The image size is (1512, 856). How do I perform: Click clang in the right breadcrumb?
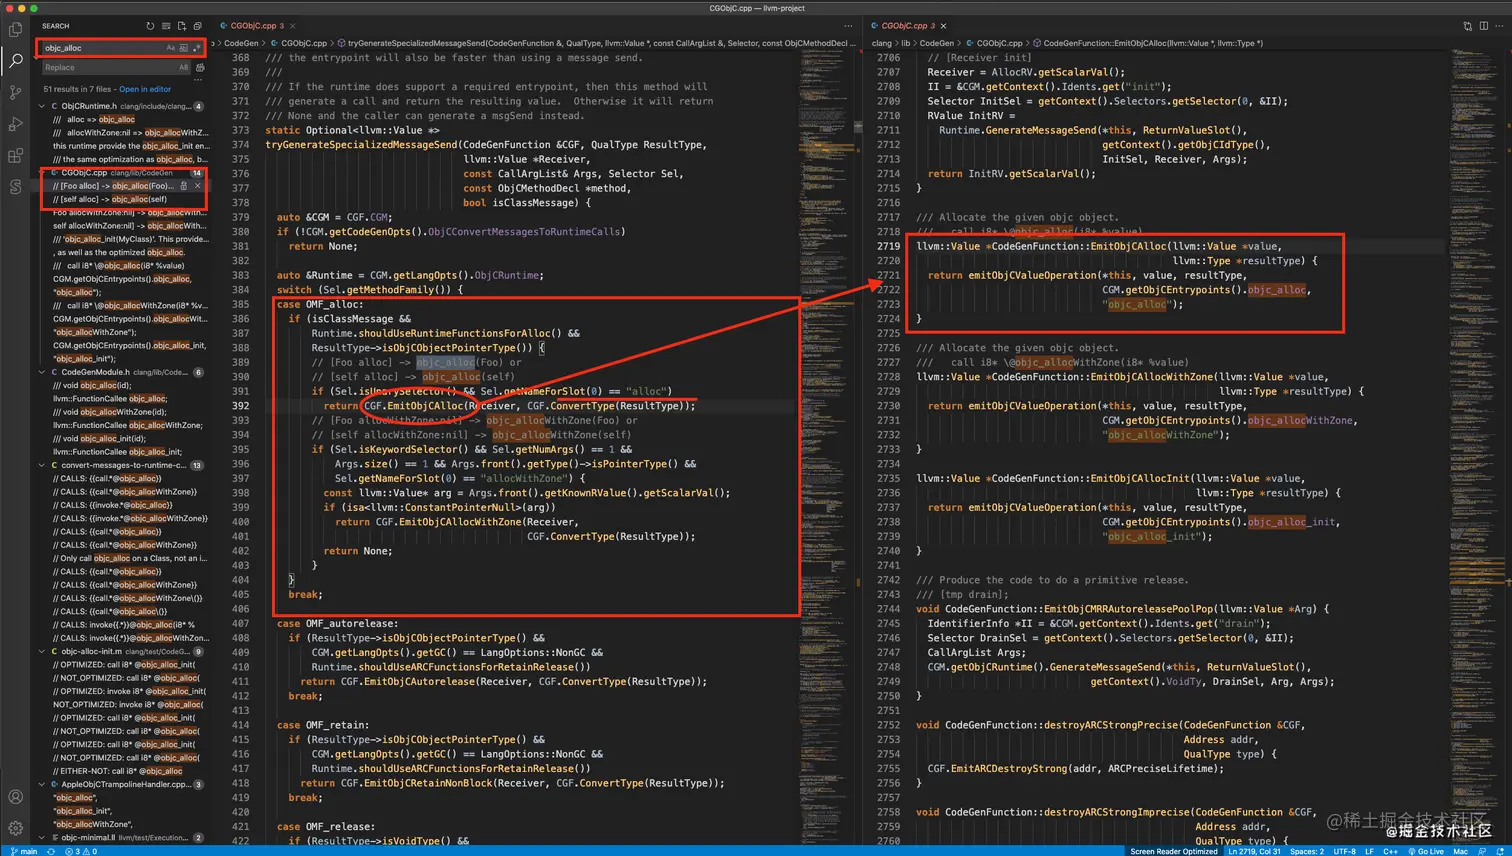(881, 43)
